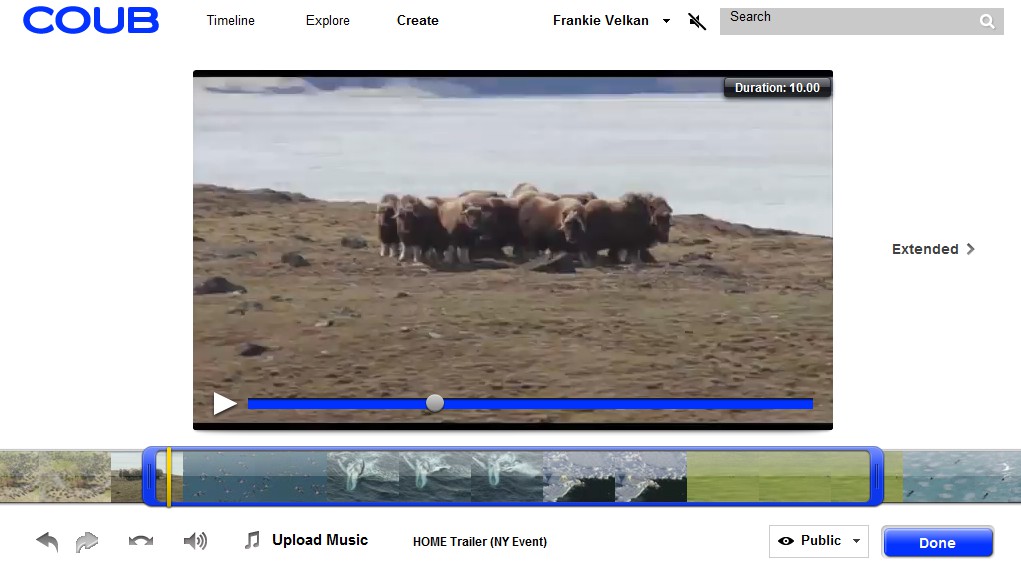
Task: Click the blue video progress bar
Action: click(530, 404)
